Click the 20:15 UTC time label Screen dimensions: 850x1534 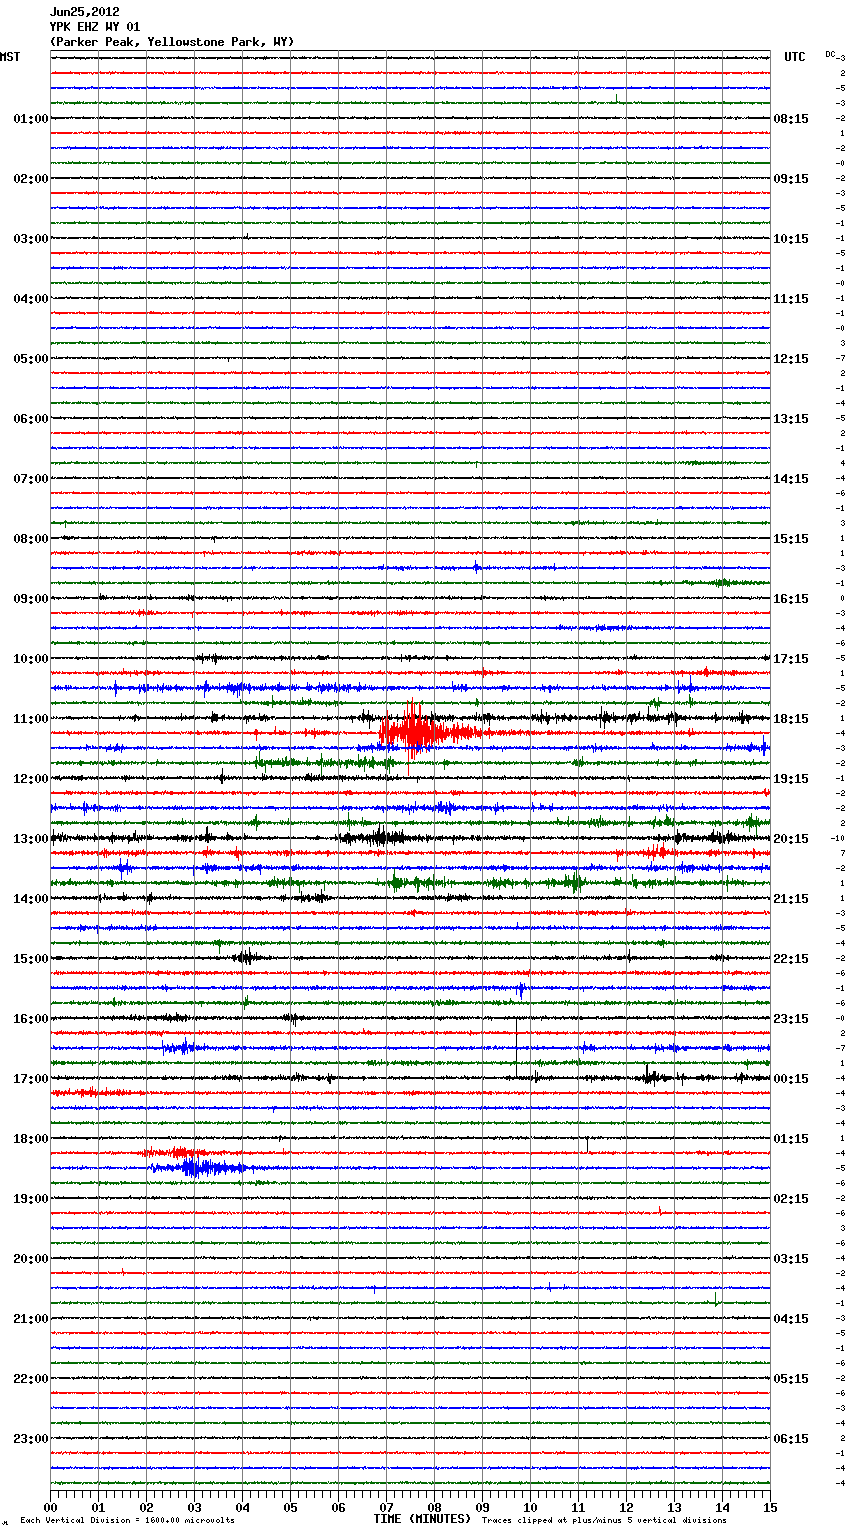(x=791, y=839)
